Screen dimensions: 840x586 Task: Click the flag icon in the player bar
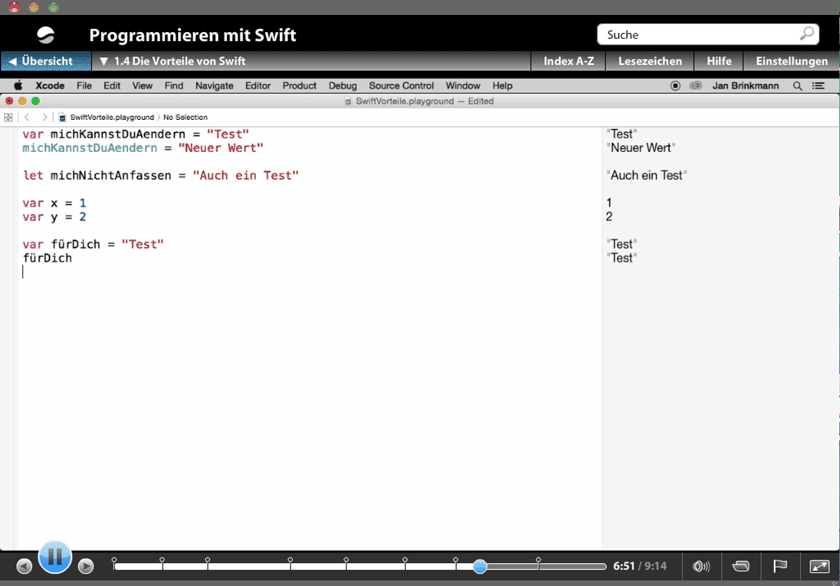point(781,567)
